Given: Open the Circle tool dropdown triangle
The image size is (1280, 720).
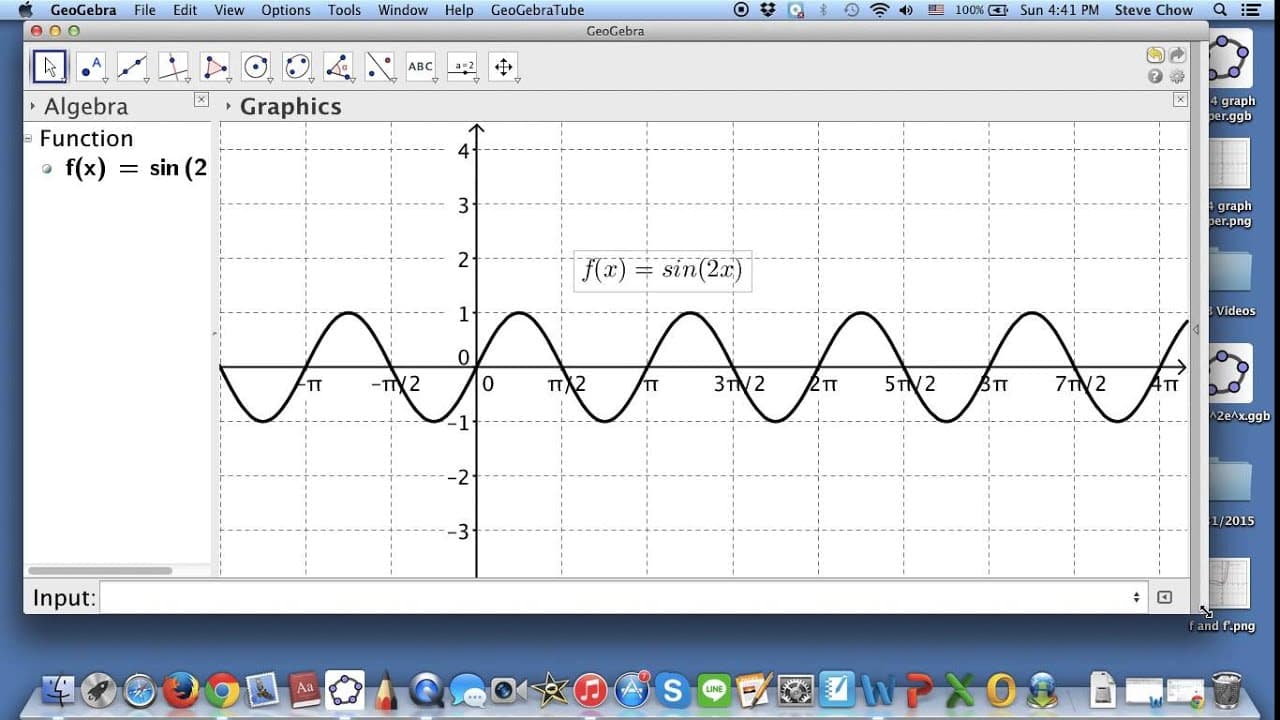Looking at the screenshot, I should point(269,80).
